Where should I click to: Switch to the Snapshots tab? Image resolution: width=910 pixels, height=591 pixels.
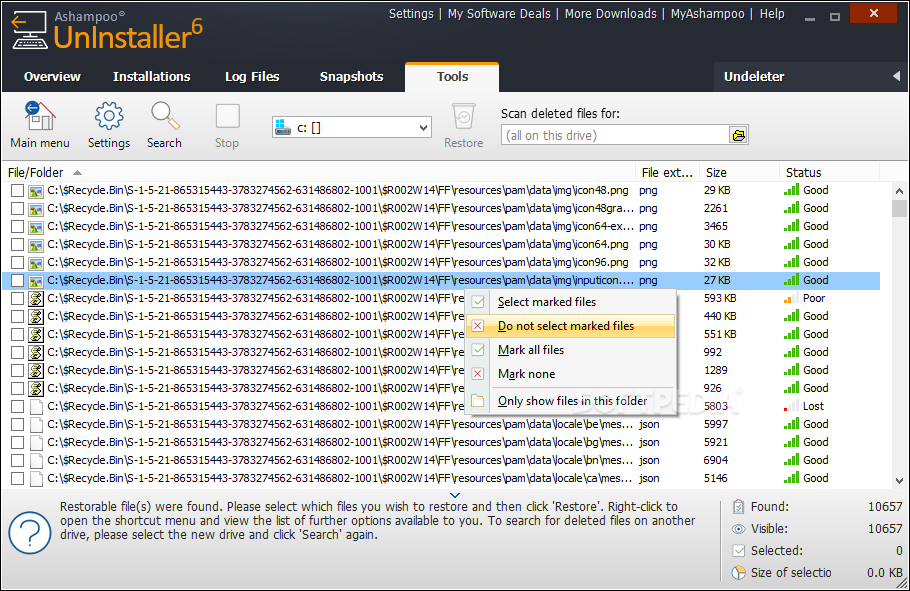352,77
